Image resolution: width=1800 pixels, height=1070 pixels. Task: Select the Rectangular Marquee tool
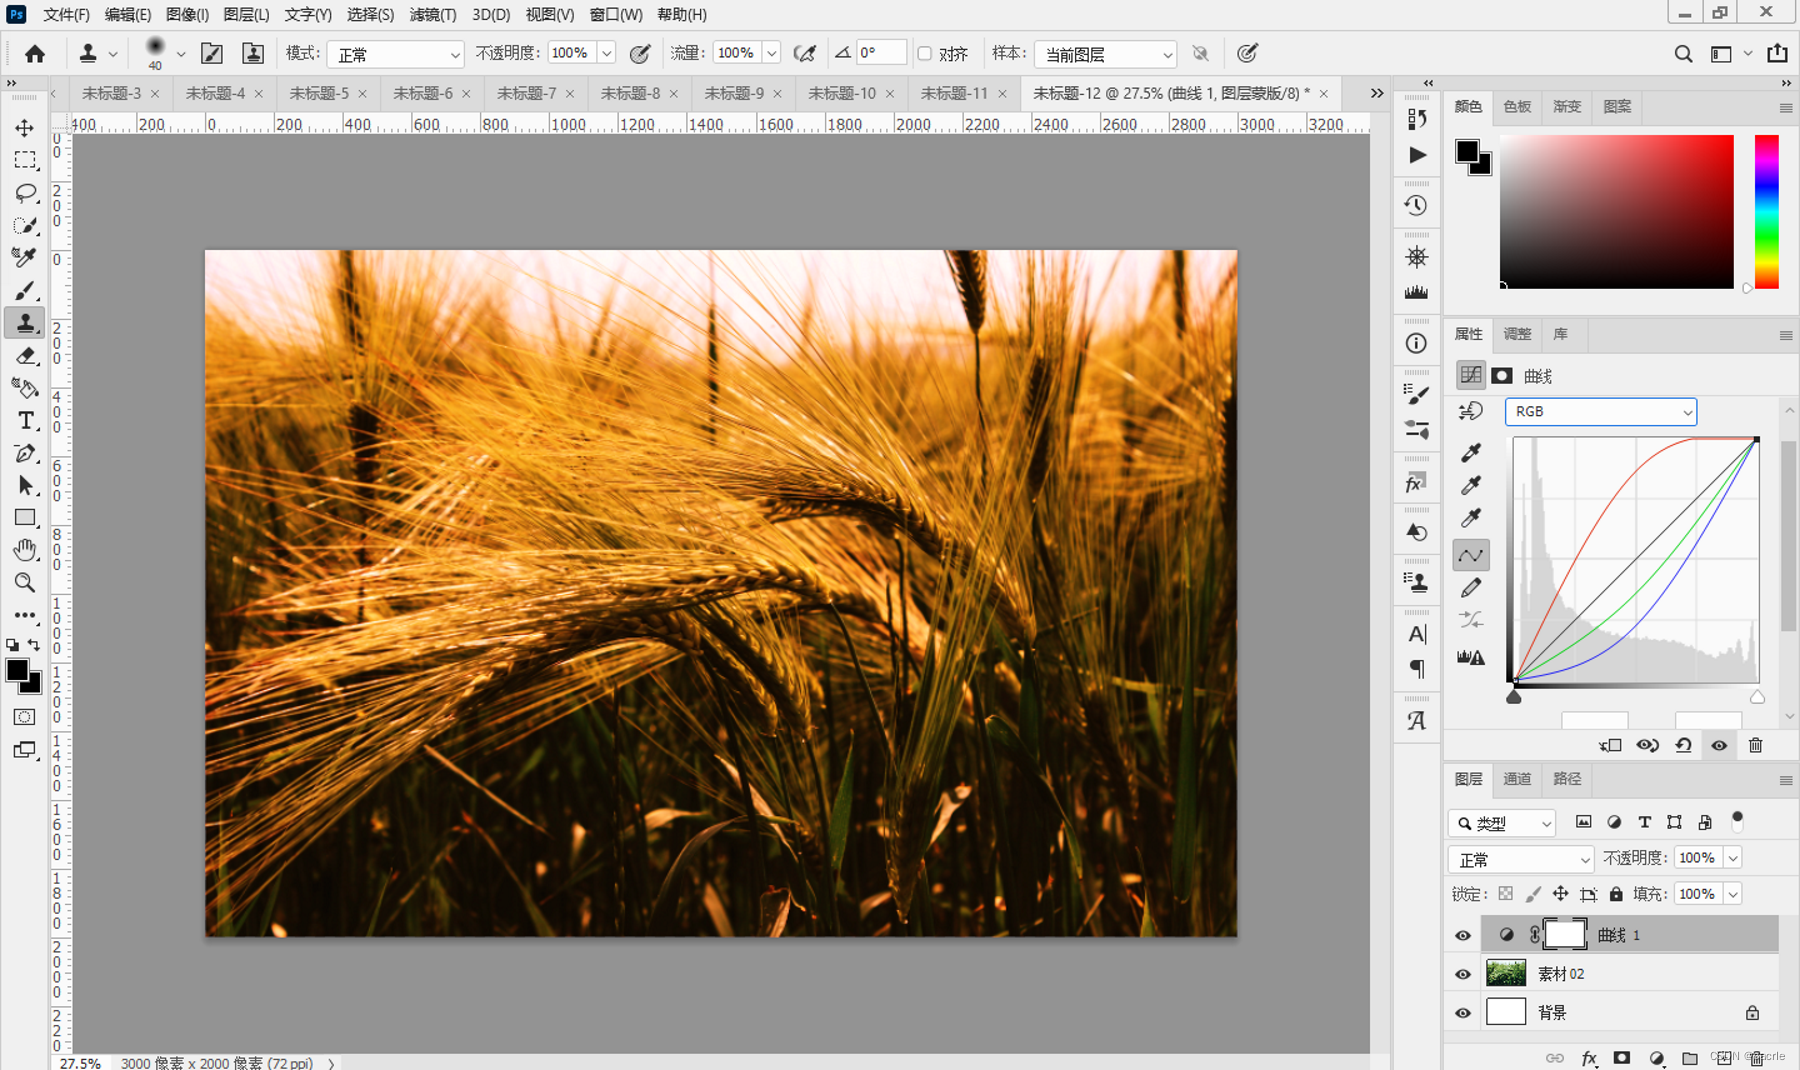25,160
